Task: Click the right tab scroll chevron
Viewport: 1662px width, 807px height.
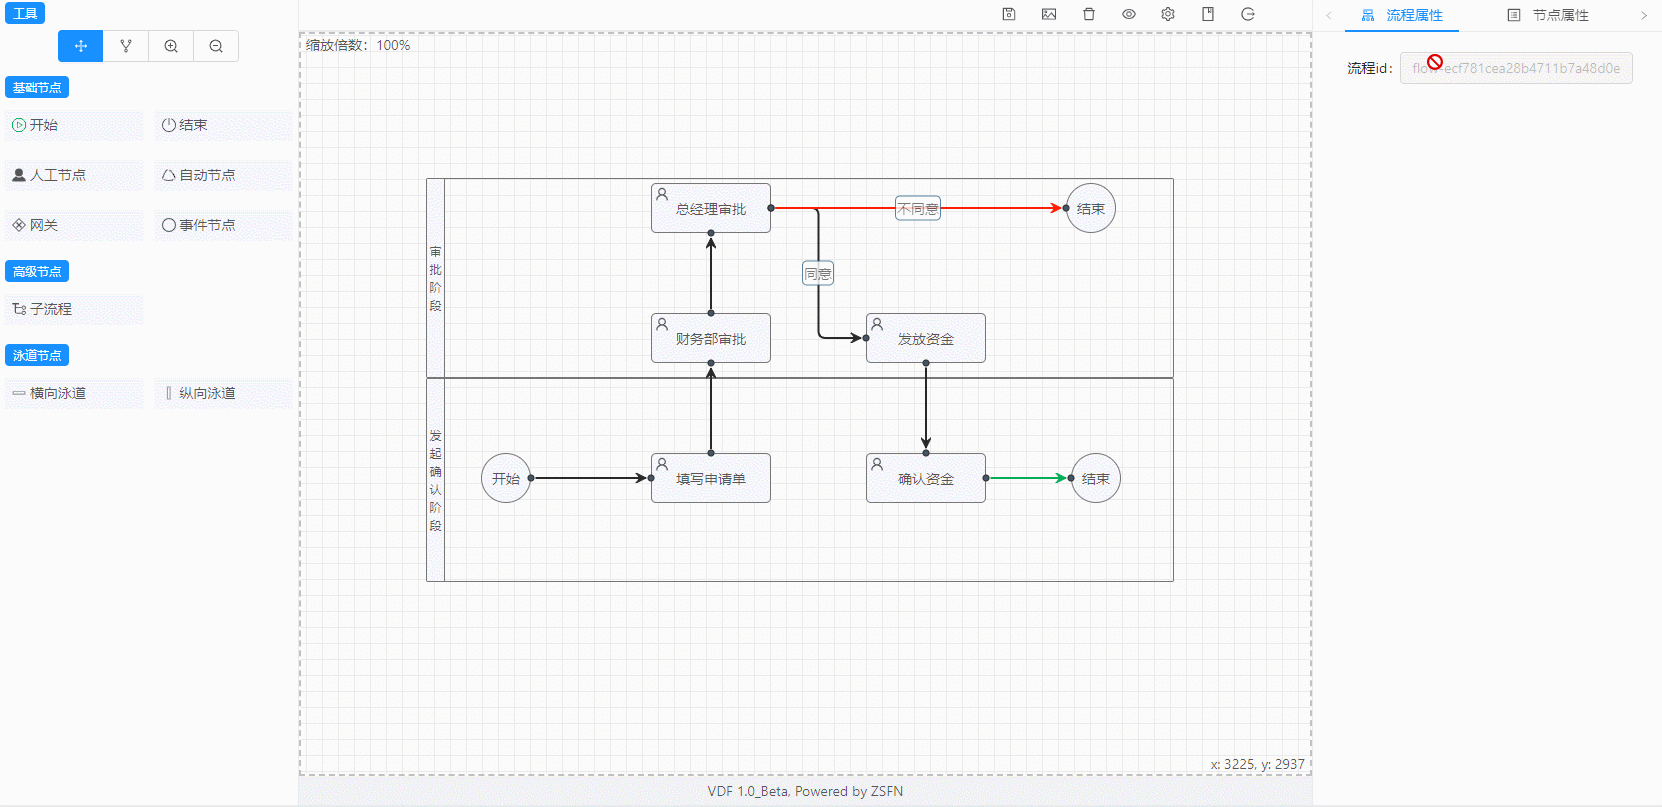Action: [x=1644, y=15]
